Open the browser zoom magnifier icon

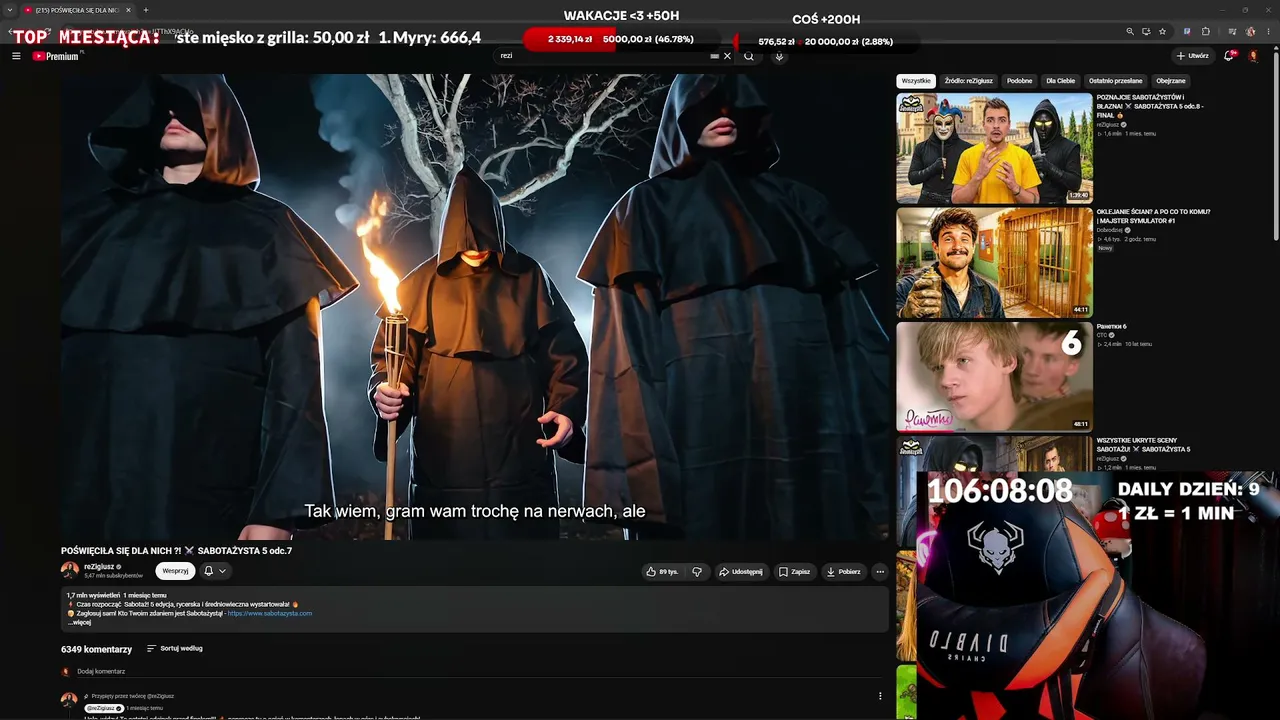click(1130, 32)
